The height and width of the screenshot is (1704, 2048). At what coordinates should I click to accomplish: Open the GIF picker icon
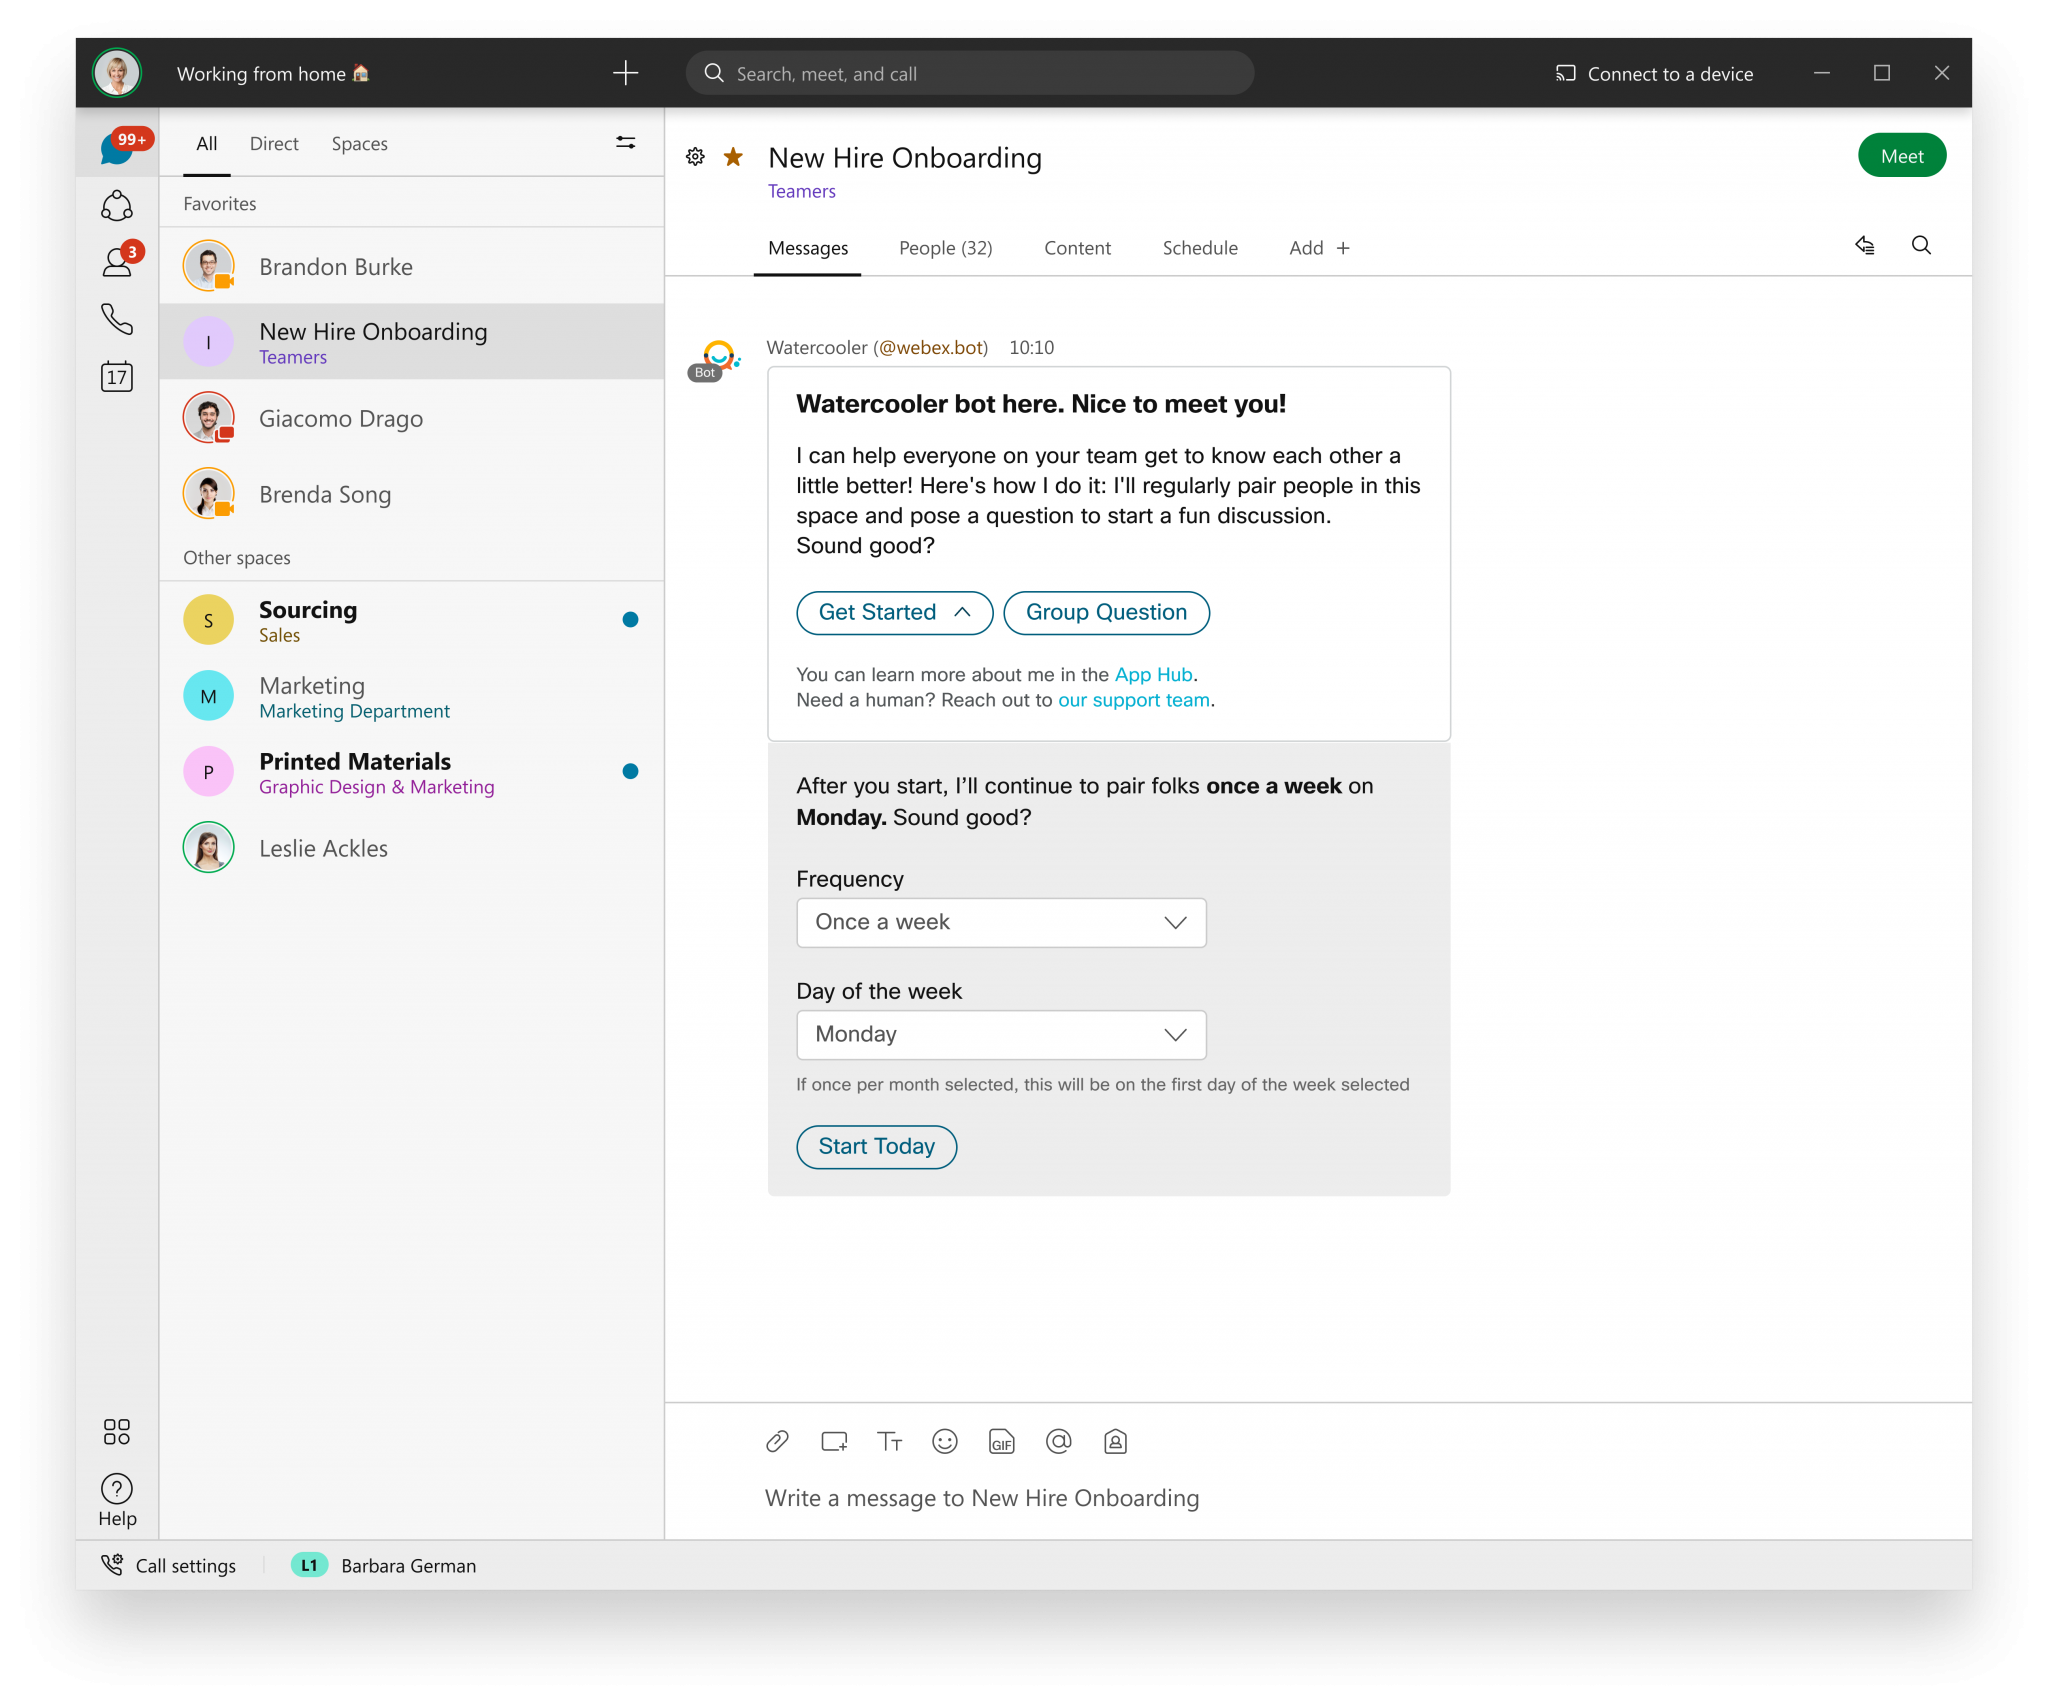coord(1001,1442)
